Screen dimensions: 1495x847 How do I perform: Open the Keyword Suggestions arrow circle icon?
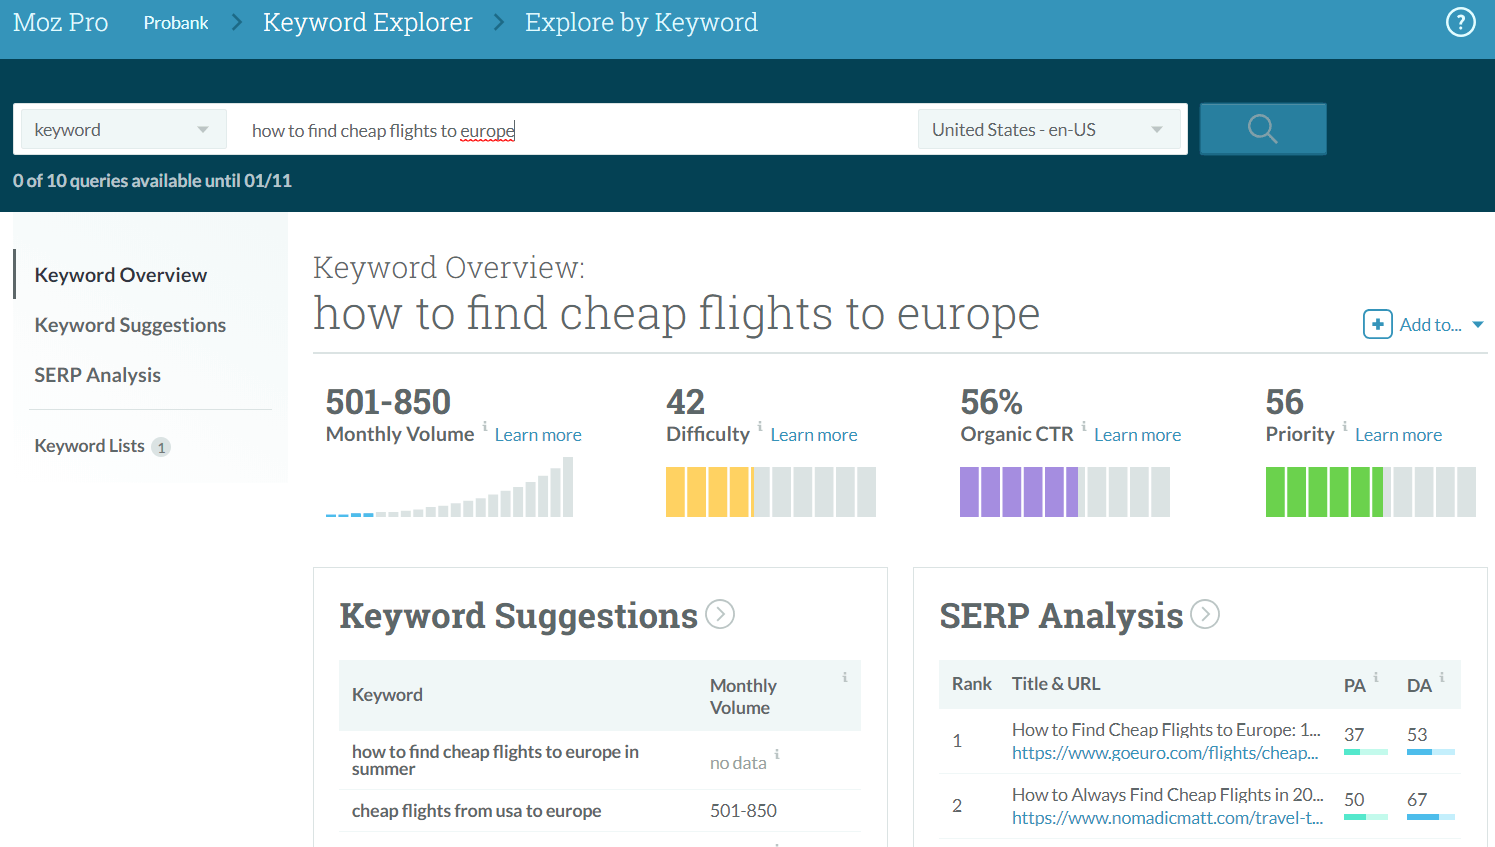point(720,614)
